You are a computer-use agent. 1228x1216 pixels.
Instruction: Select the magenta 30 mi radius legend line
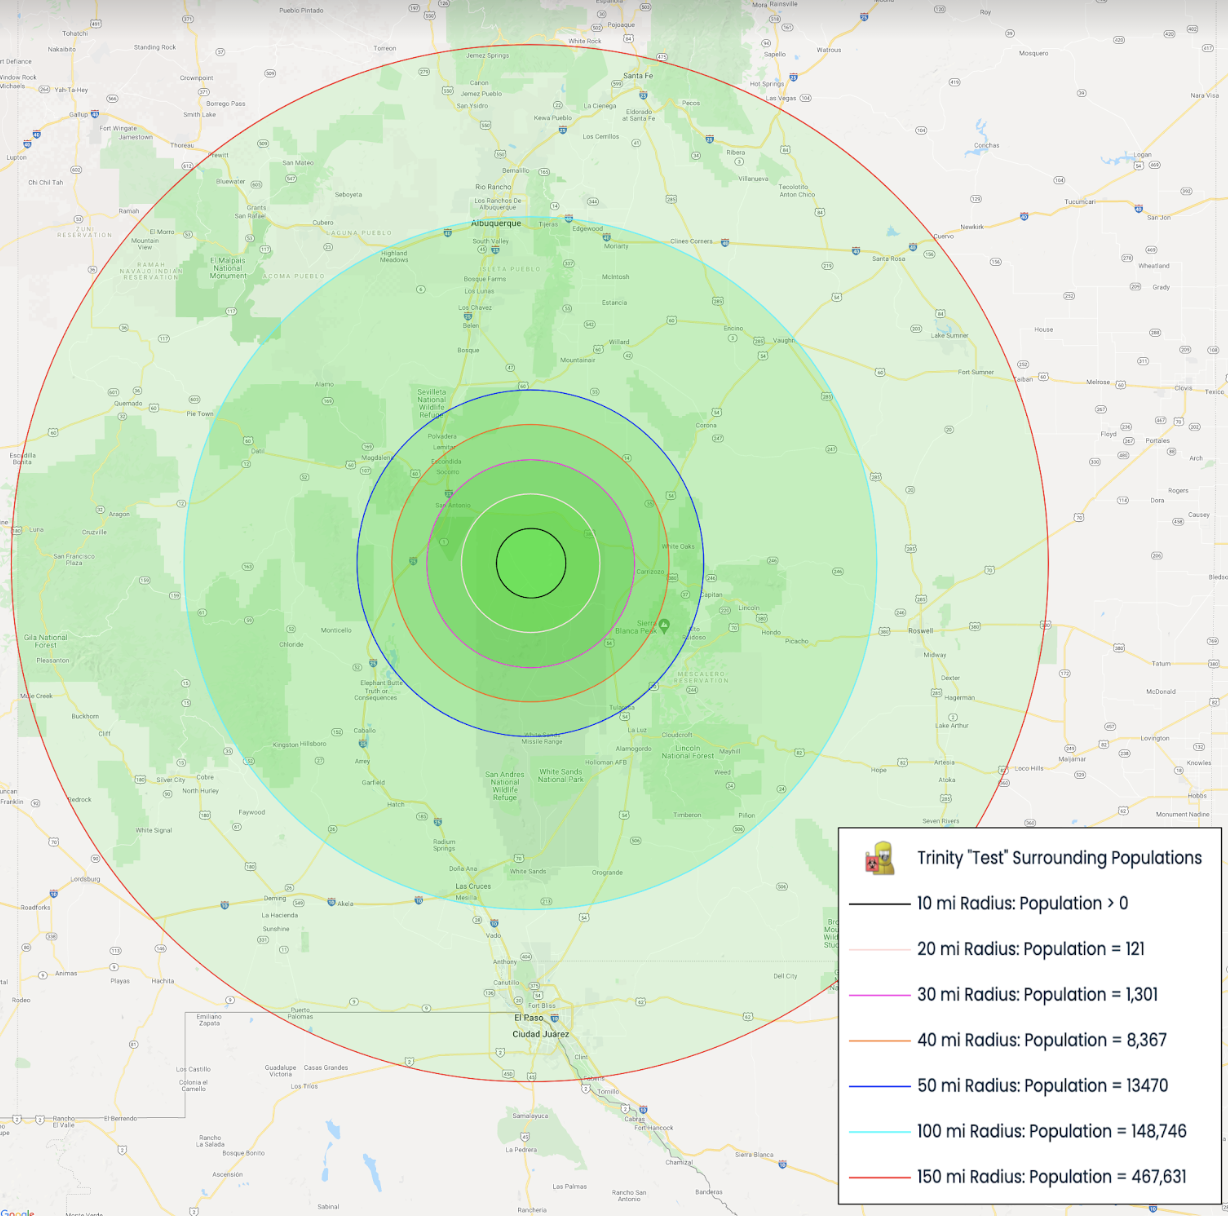point(879,995)
